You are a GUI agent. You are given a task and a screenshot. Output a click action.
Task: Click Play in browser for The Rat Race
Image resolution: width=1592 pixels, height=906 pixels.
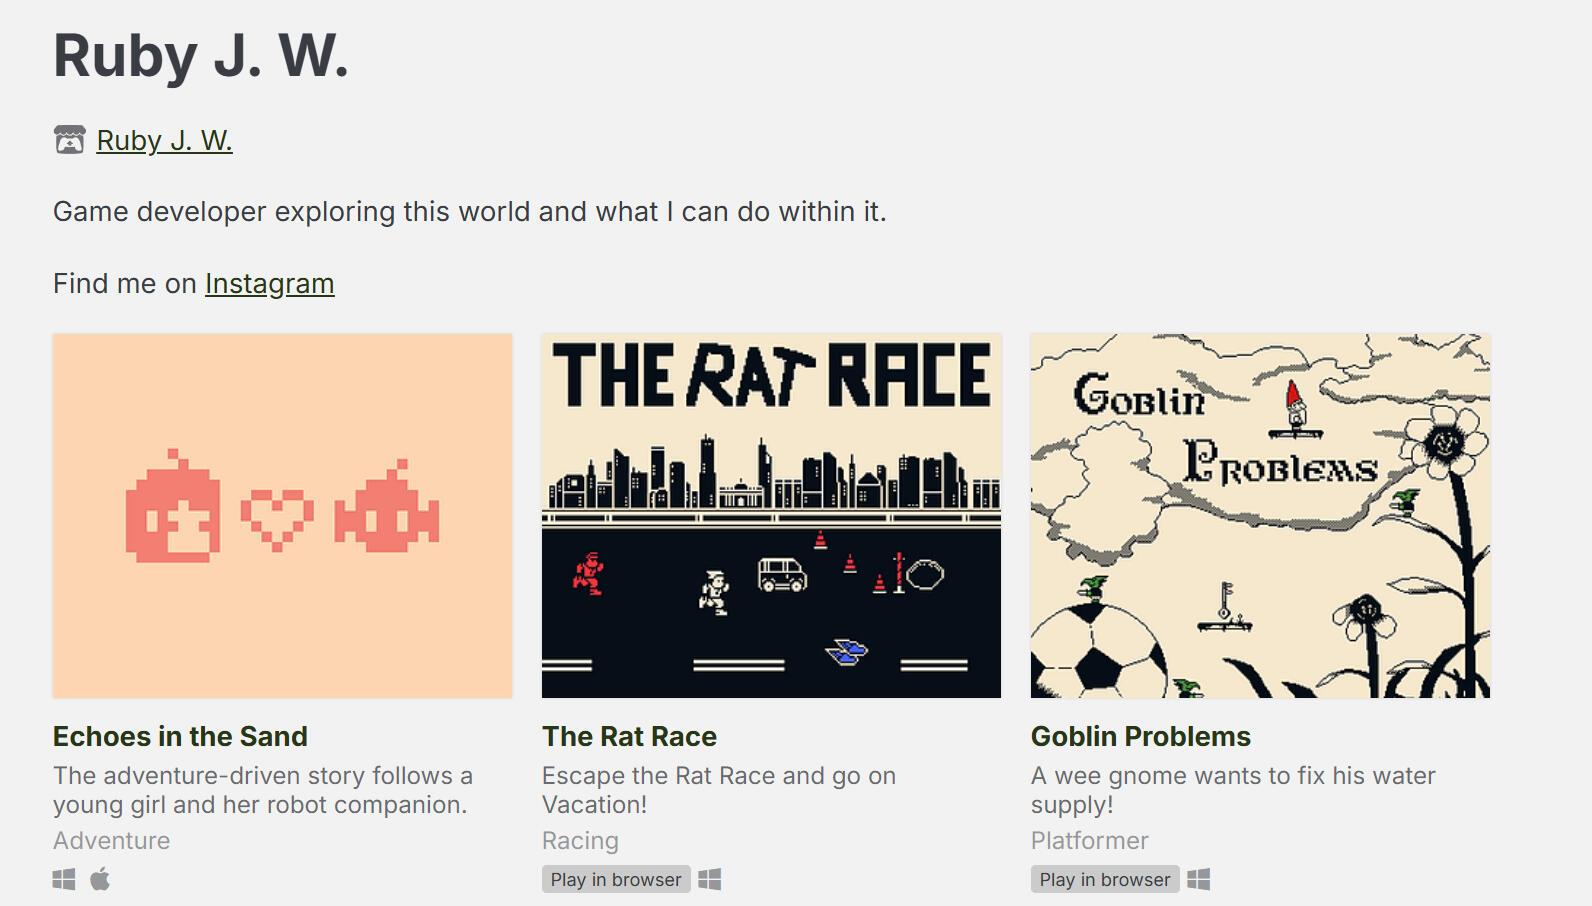point(616,880)
